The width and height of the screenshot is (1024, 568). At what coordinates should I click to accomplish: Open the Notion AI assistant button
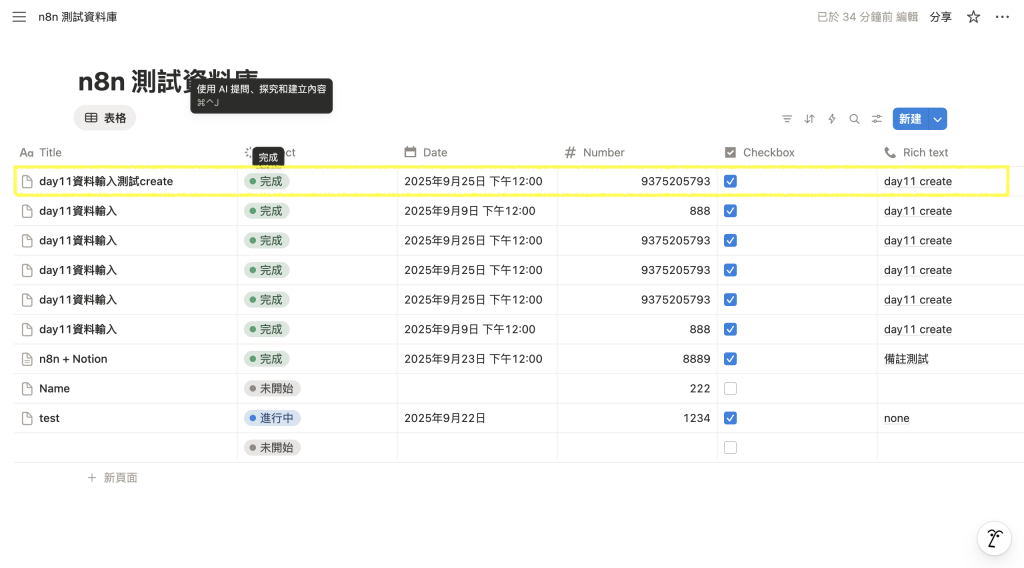pos(994,538)
